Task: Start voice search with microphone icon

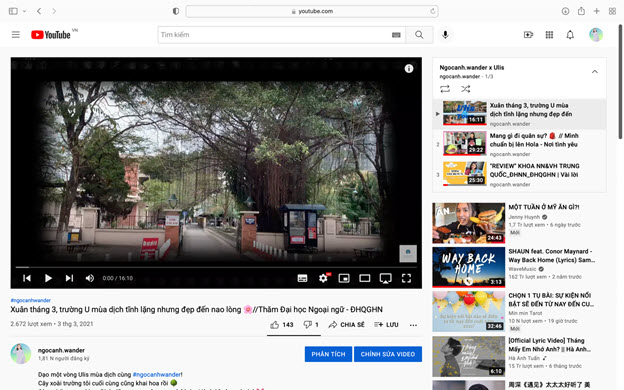Action: pos(445,35)
